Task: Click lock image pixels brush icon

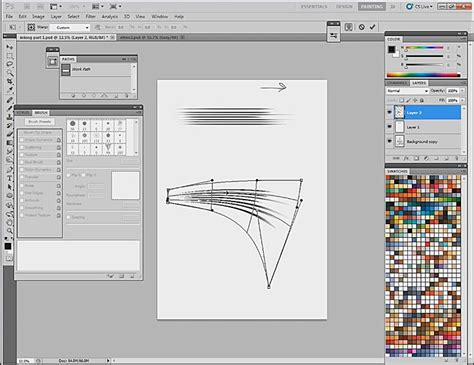Action: (x=409, y=100)
